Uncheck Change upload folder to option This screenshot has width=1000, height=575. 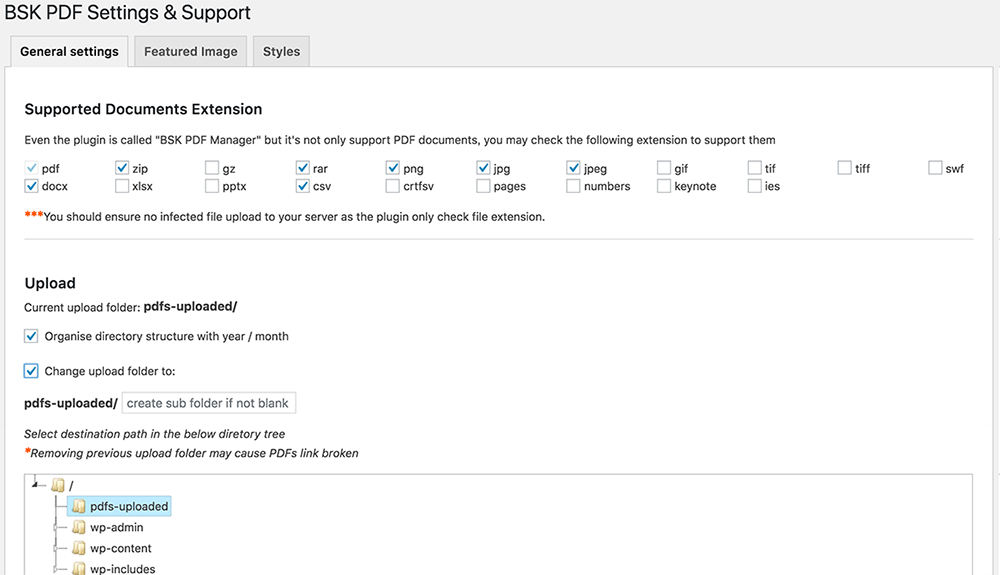click(31, 371)
